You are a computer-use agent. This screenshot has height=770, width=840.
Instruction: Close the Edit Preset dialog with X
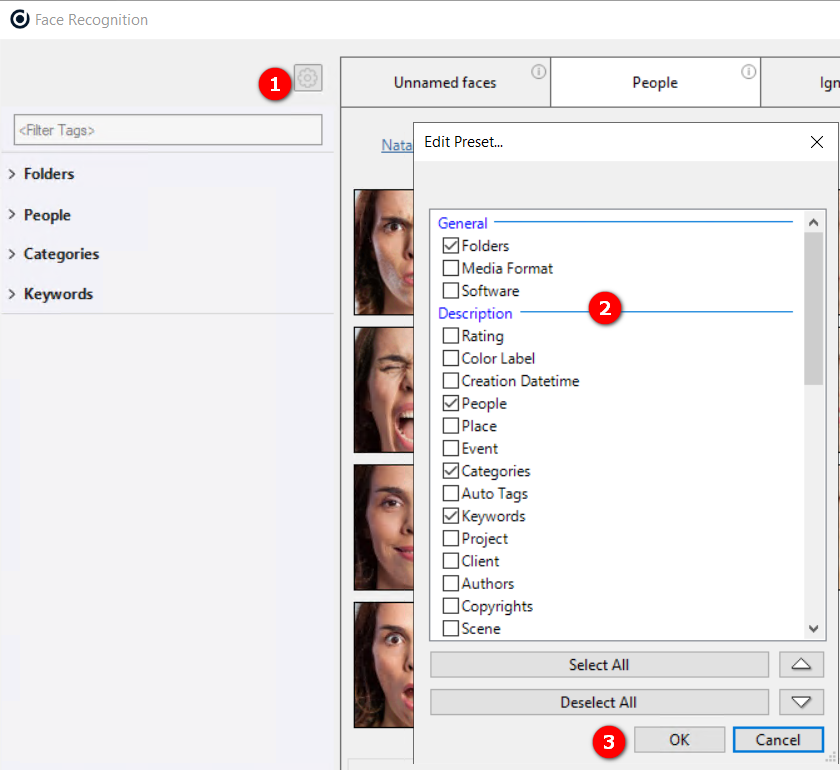click(816, 142)
